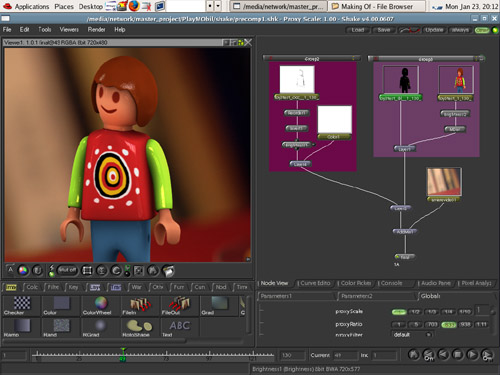
Task: Click the letter A button in the viewer toolbar
Action: coord(10,270)
